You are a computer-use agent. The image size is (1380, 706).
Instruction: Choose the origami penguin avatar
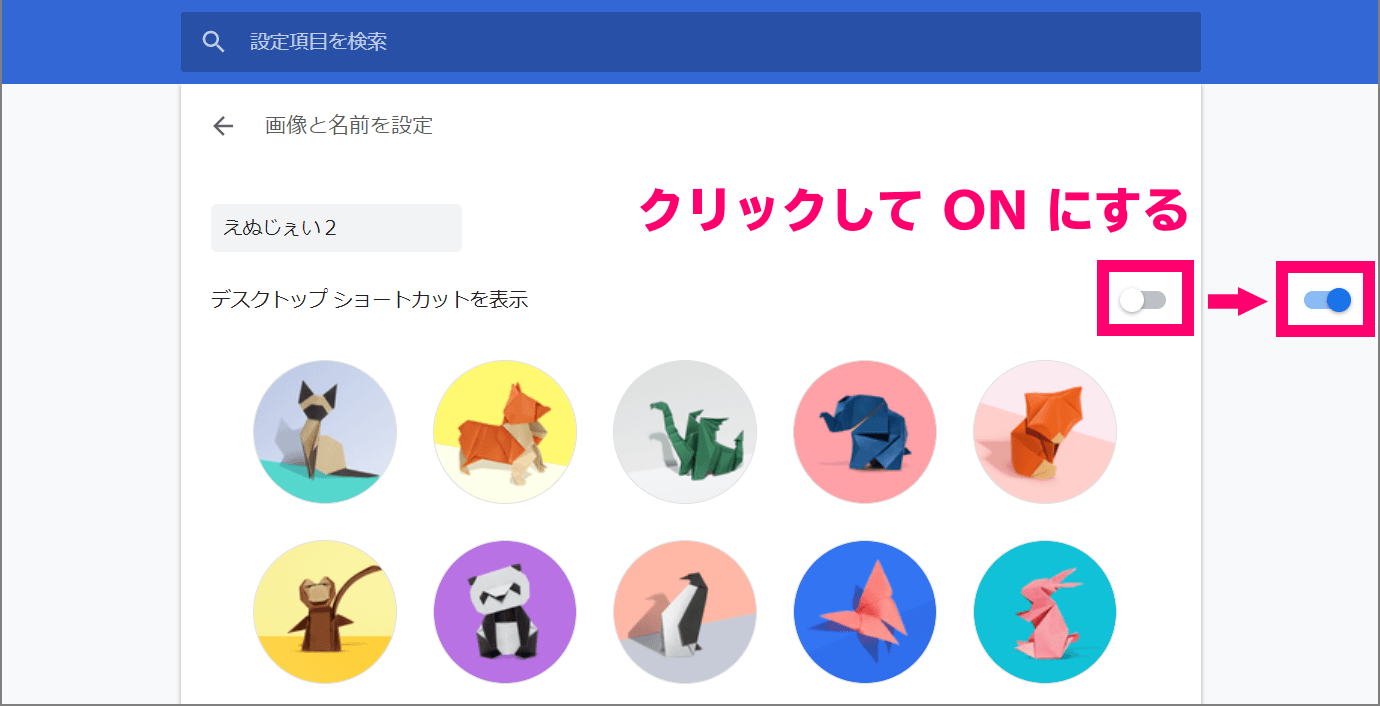click(x=685, y=612)
